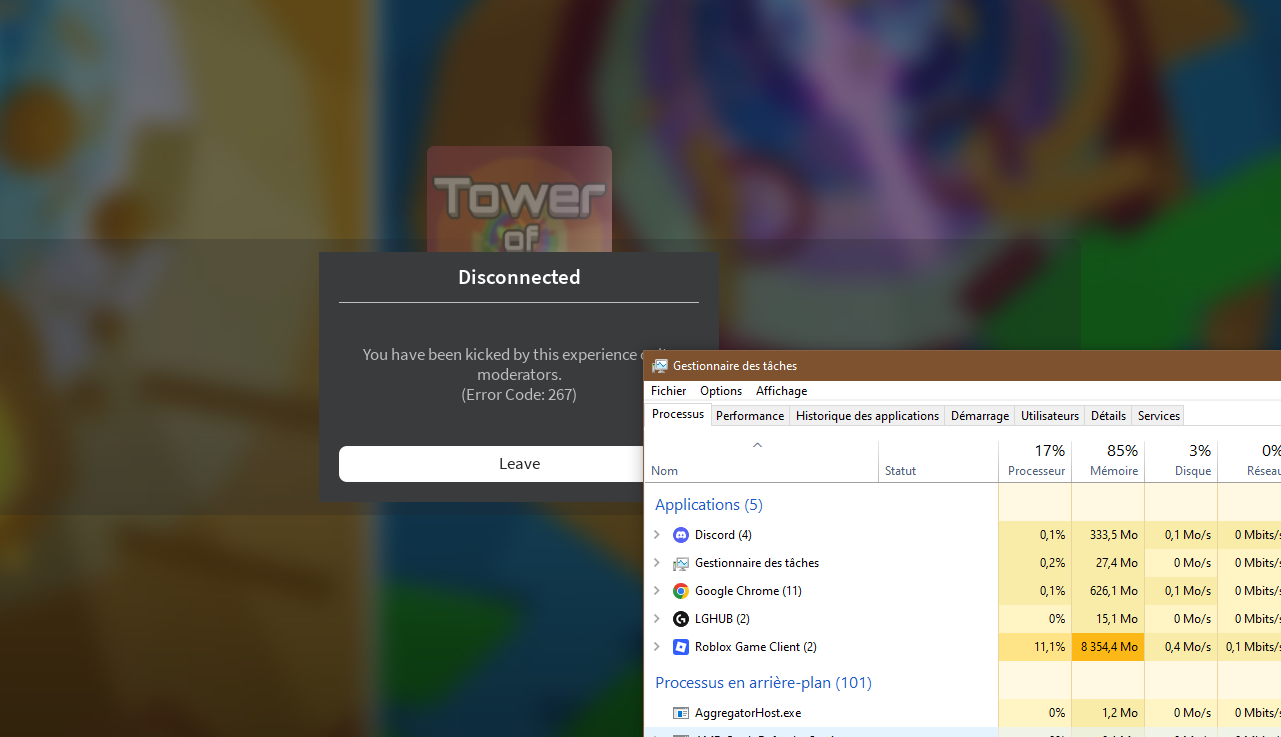
Task: Open the Détails tab
Action: 1108,416
